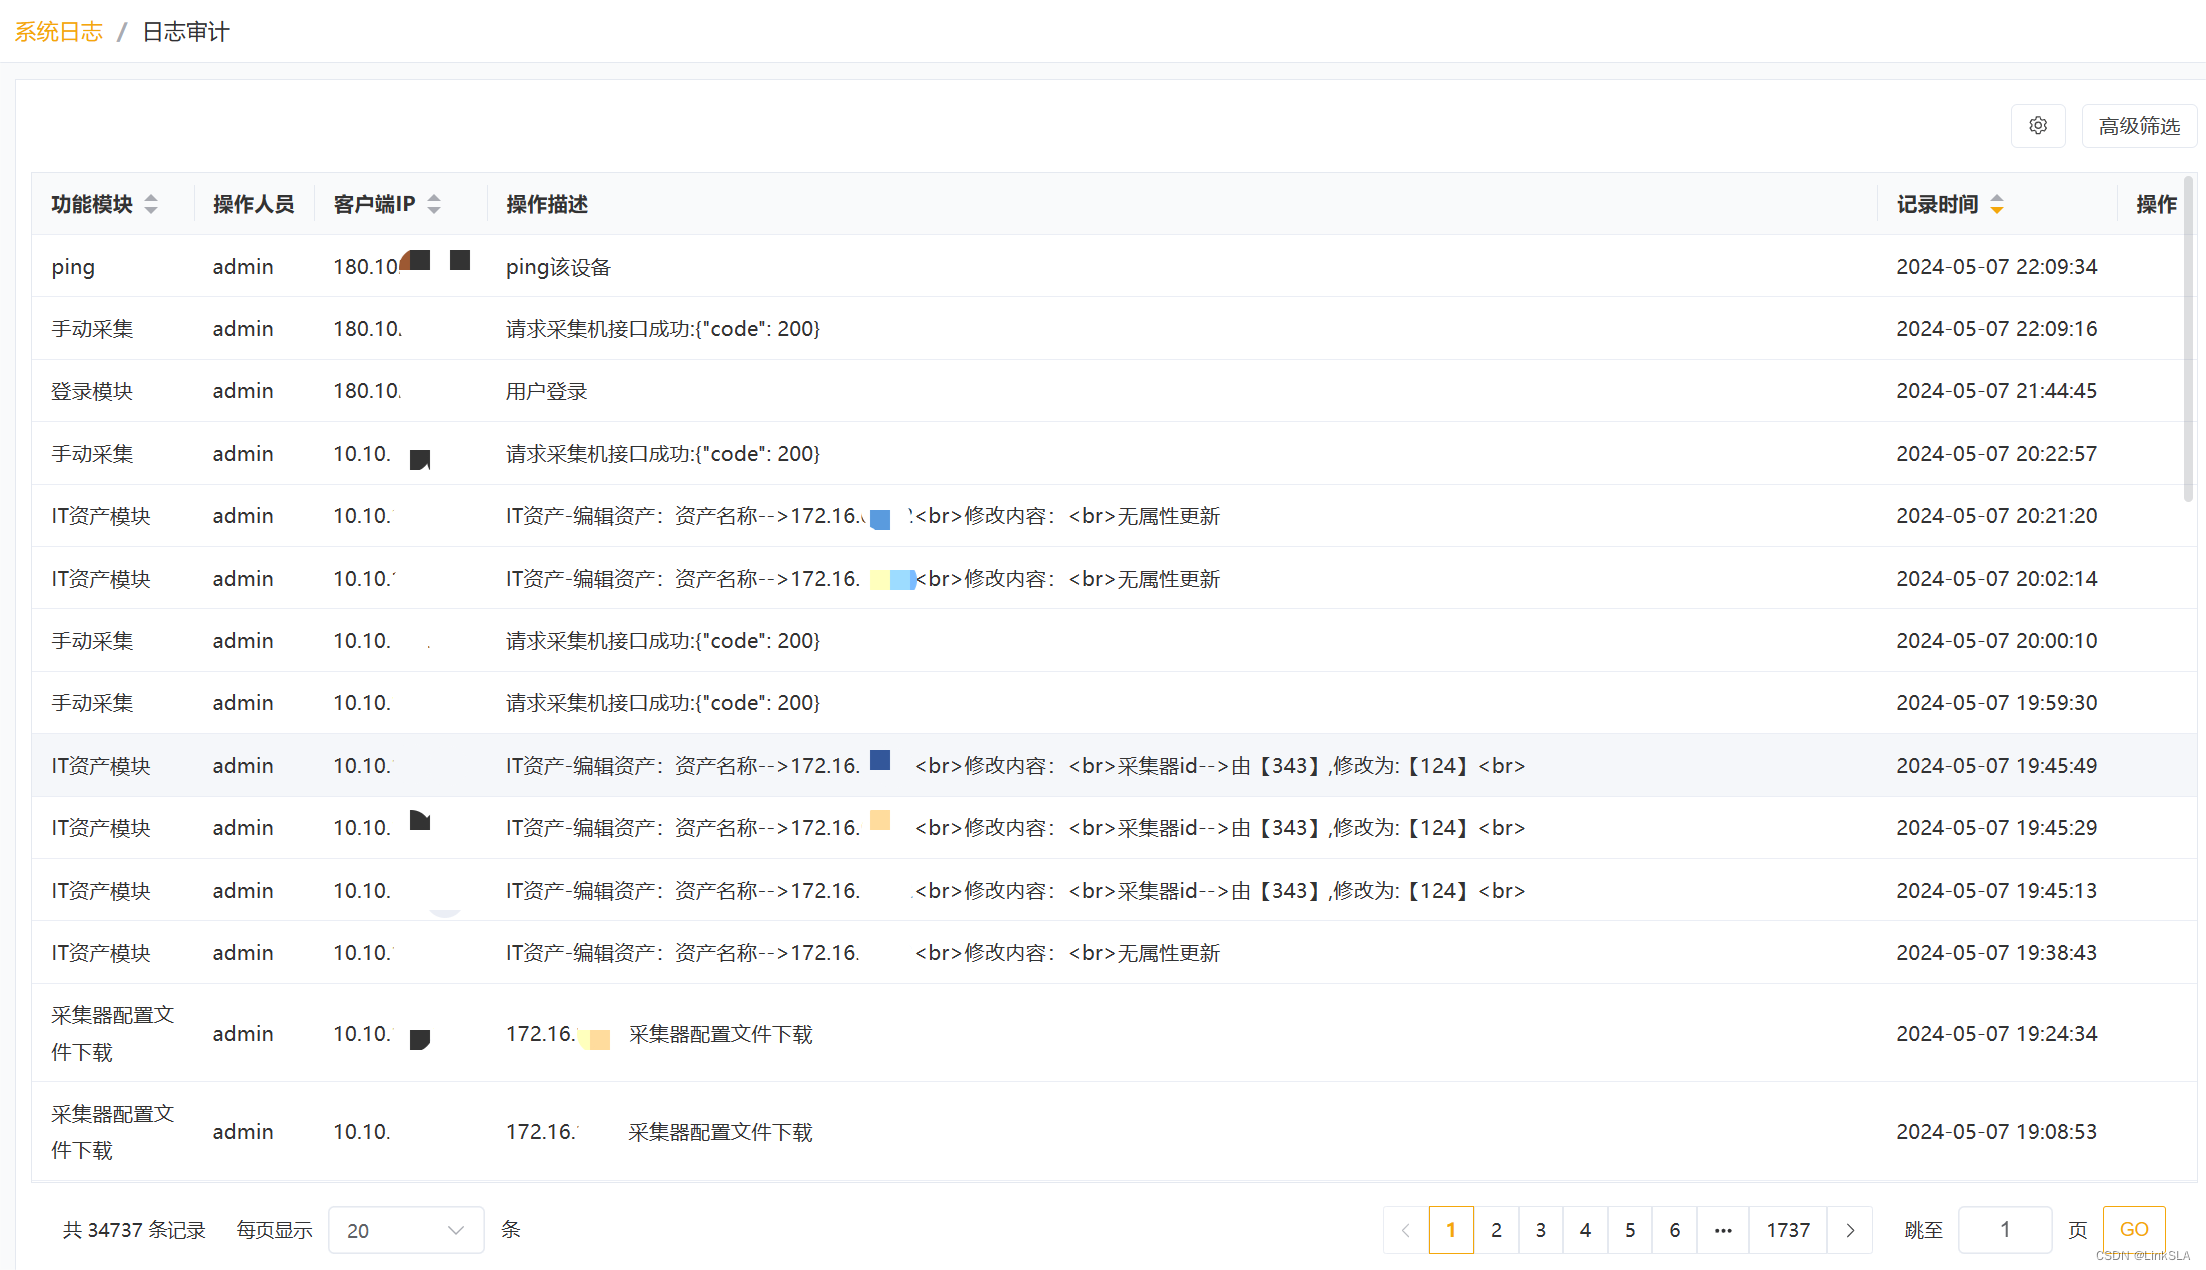
Task: Click the pagination ellipsis jump icon
Action: (1723, 1230)
